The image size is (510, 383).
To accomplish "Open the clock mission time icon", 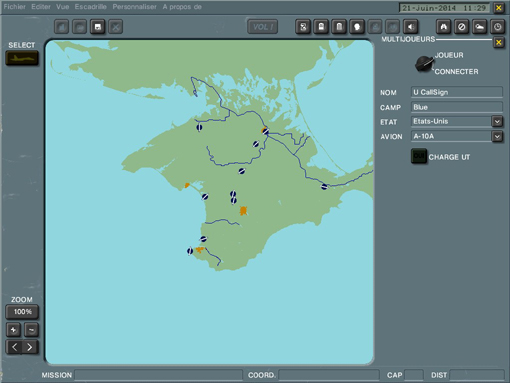I will coord(497,27).
